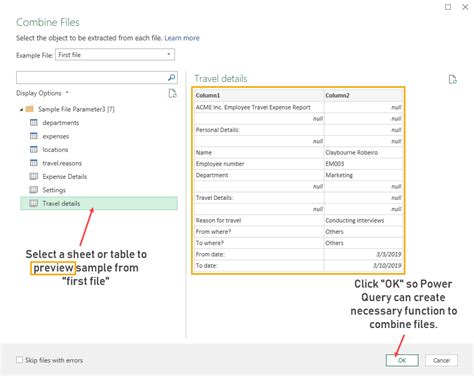The height and width of the screenshot is (376, 474).
Task: Click the 3/10/2019 date cell
Action: click(363, 266)
